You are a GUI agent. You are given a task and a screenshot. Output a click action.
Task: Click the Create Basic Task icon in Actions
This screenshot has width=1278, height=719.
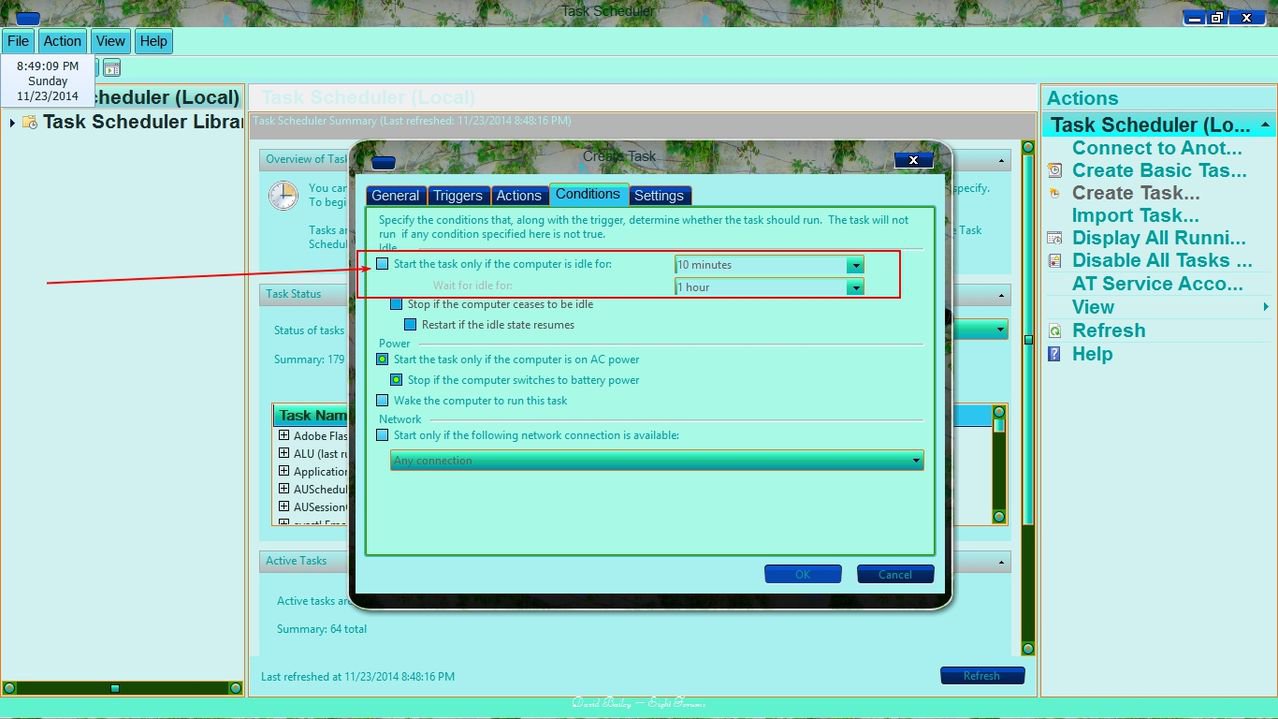click(1054, 171)
